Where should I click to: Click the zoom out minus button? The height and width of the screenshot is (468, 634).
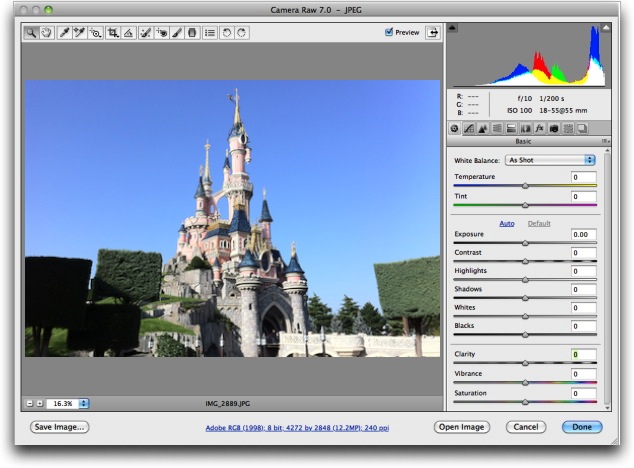[x=30, y=403]
